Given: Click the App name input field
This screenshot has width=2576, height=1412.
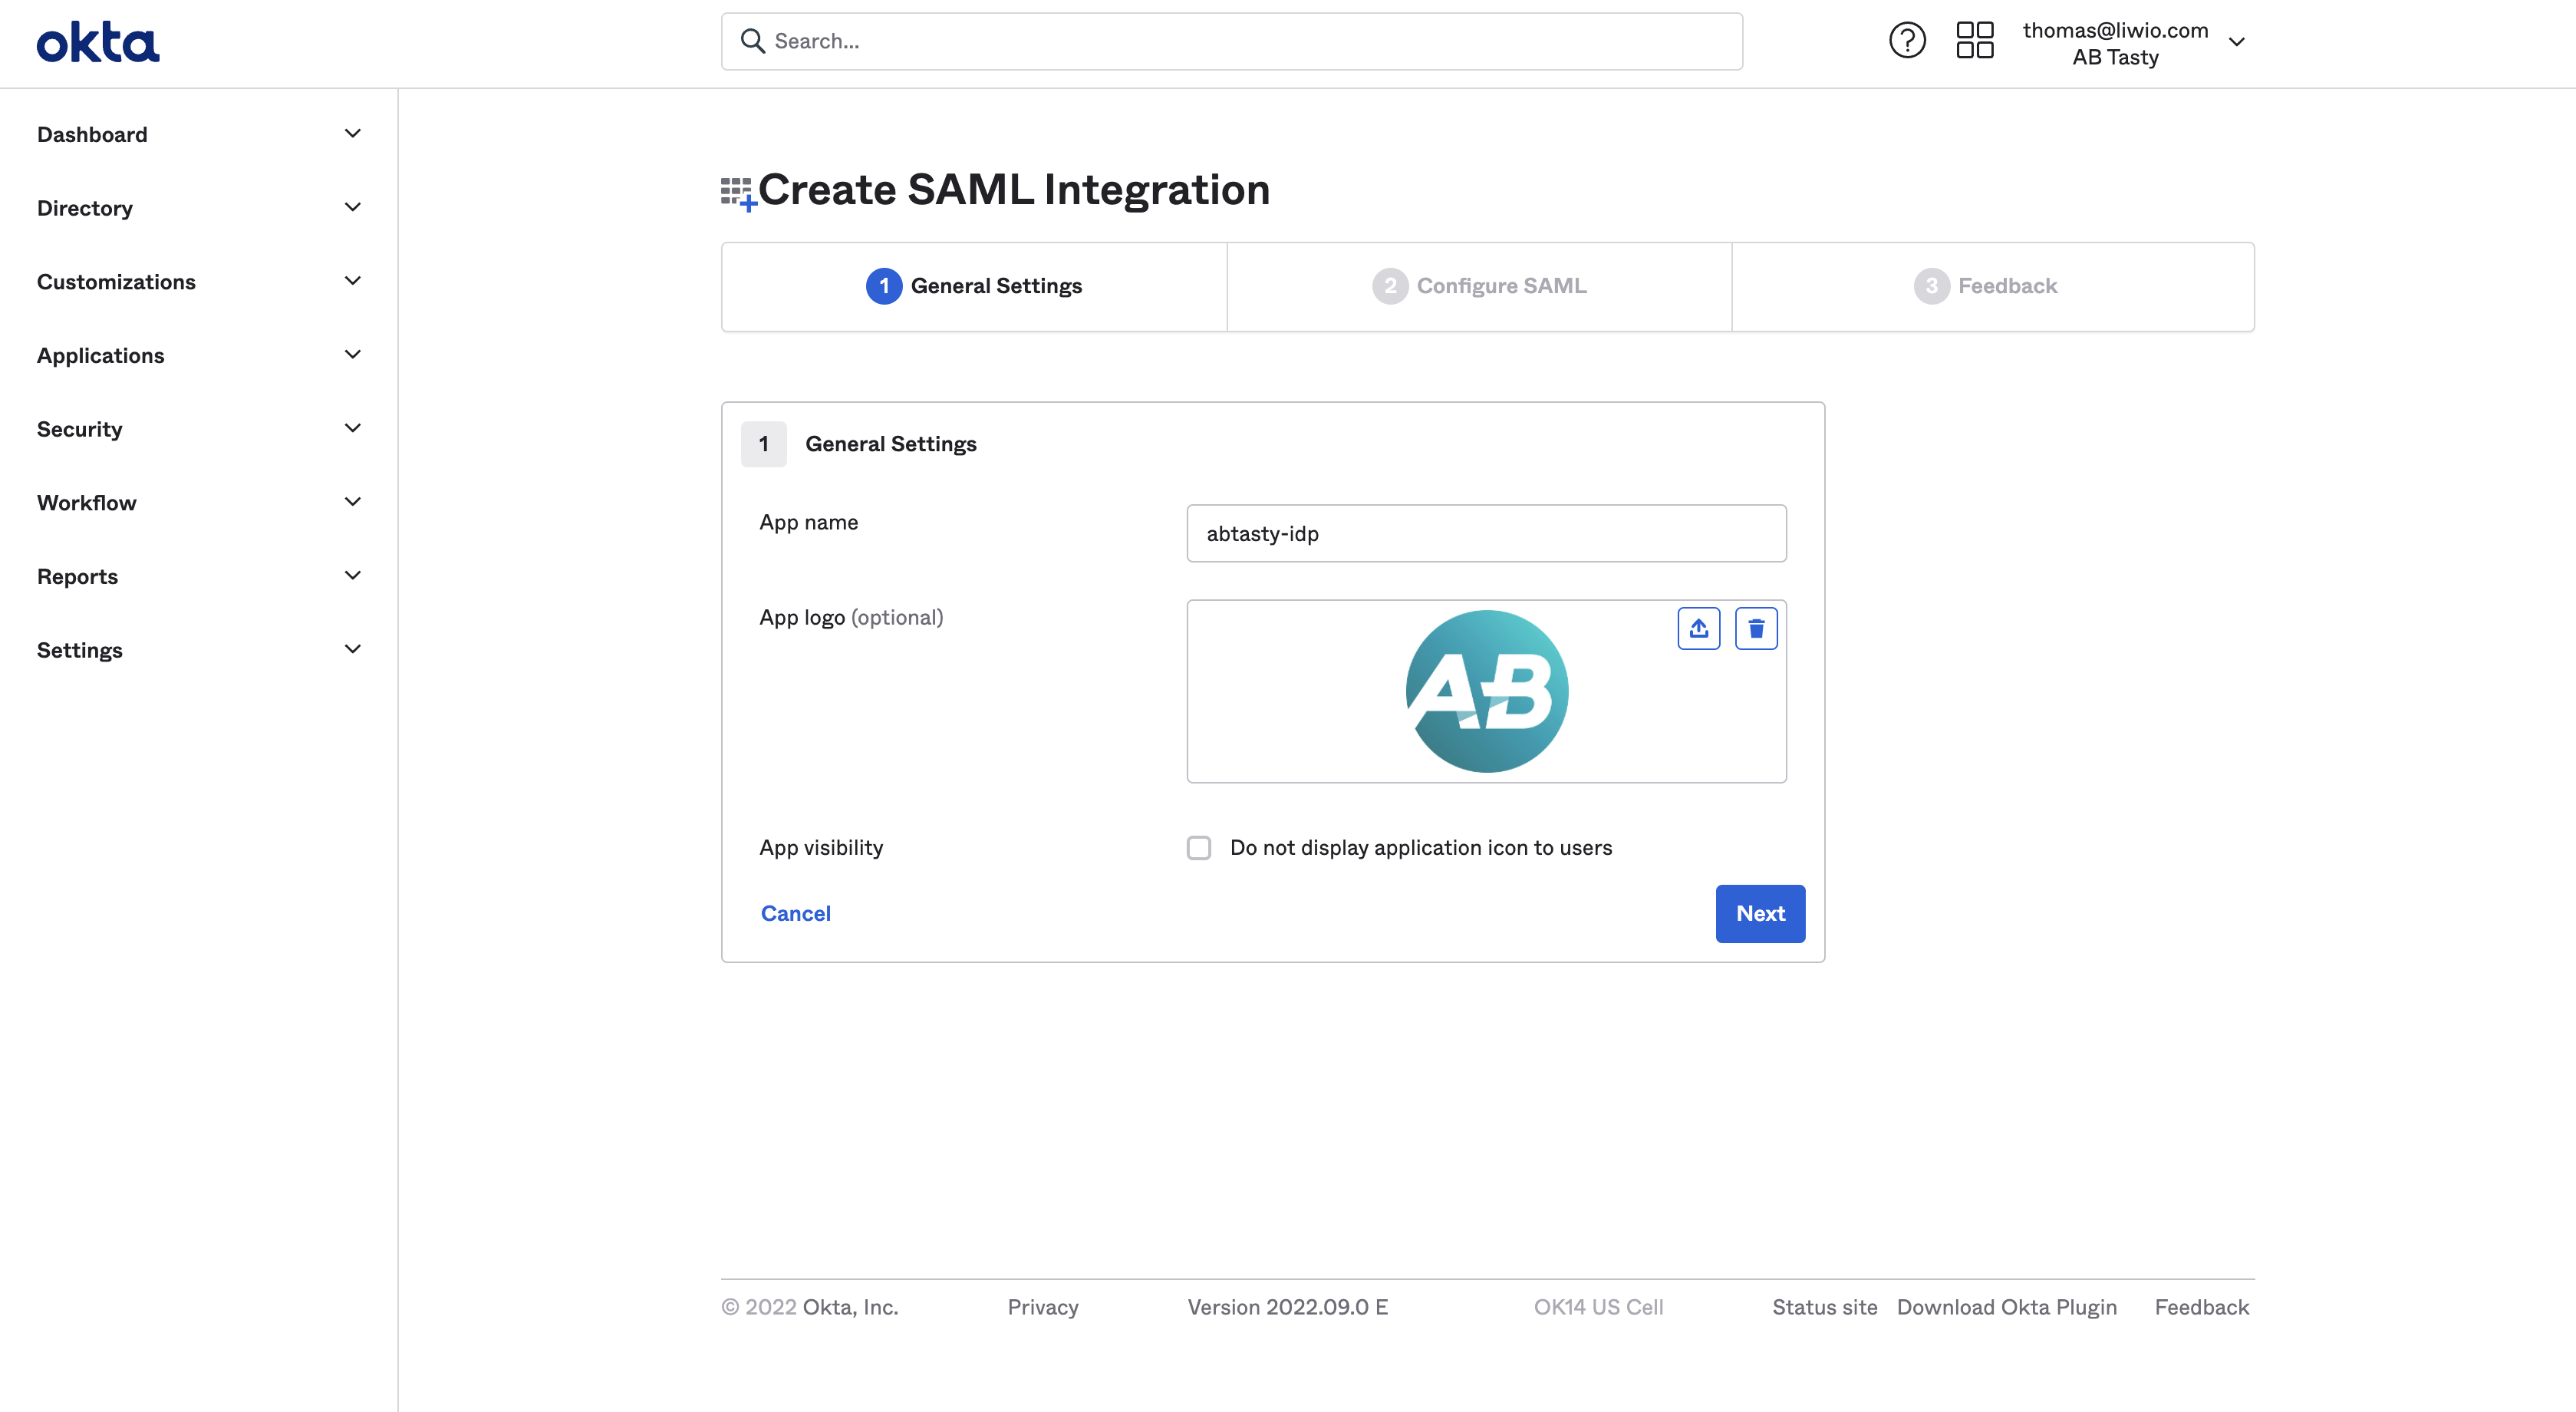Looking at the screenshot, I should [x=1486, y=533].
